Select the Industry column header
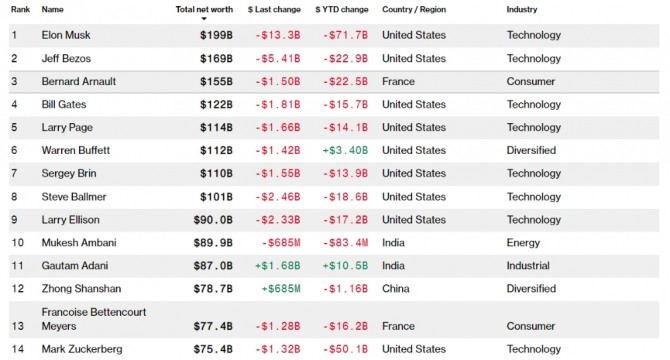The image size is (670, 360). [522, 9]
